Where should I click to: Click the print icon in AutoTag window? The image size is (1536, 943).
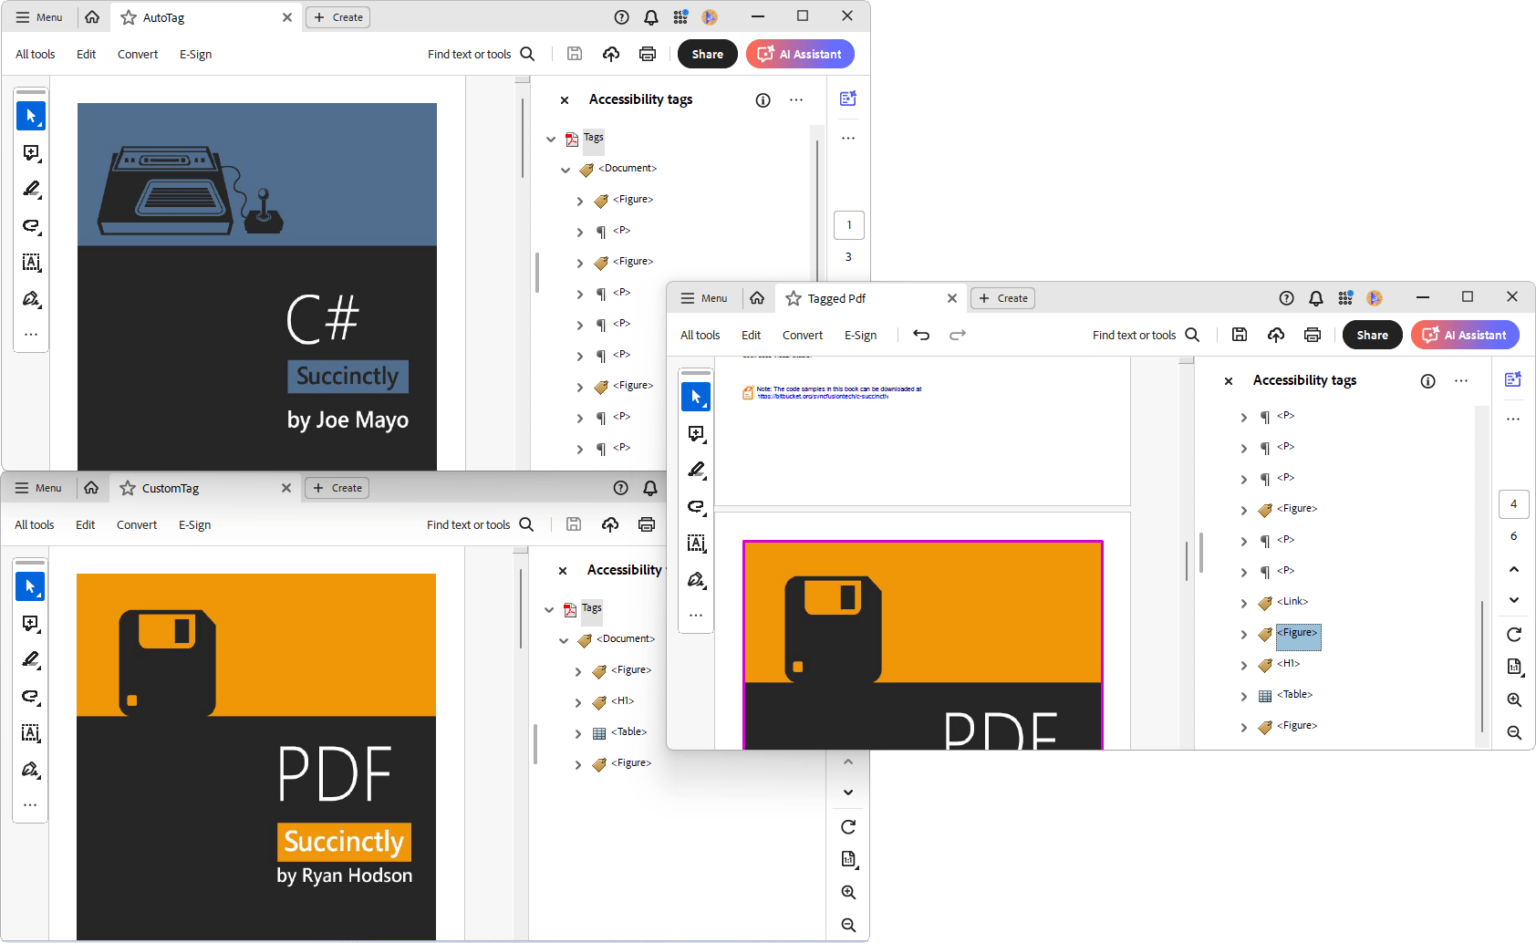[x=647, y=54]
